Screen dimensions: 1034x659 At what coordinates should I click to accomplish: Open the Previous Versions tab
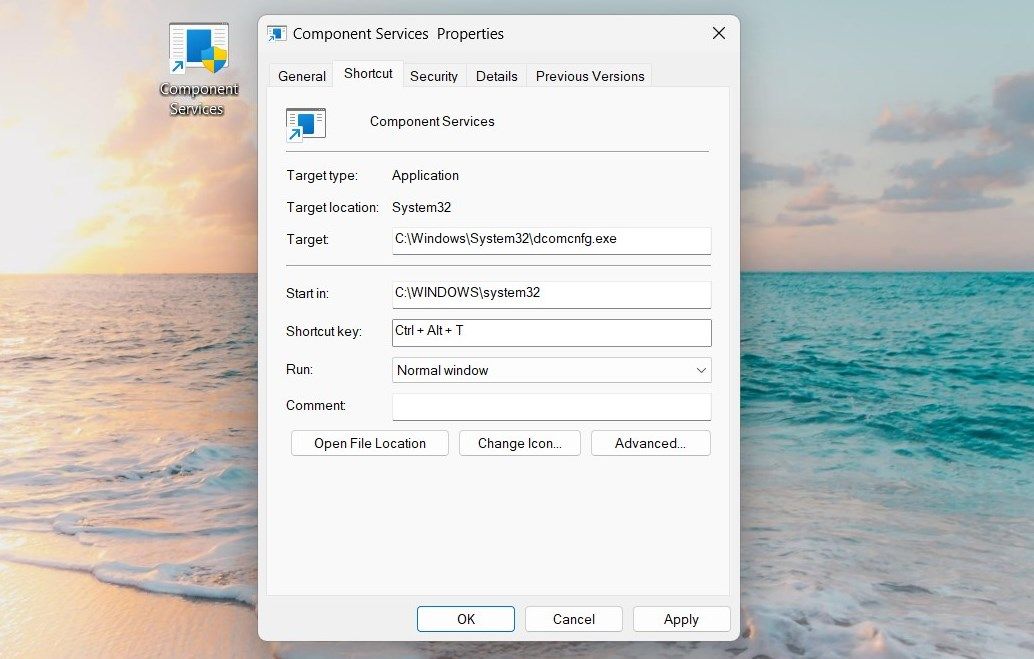[590, 77]
